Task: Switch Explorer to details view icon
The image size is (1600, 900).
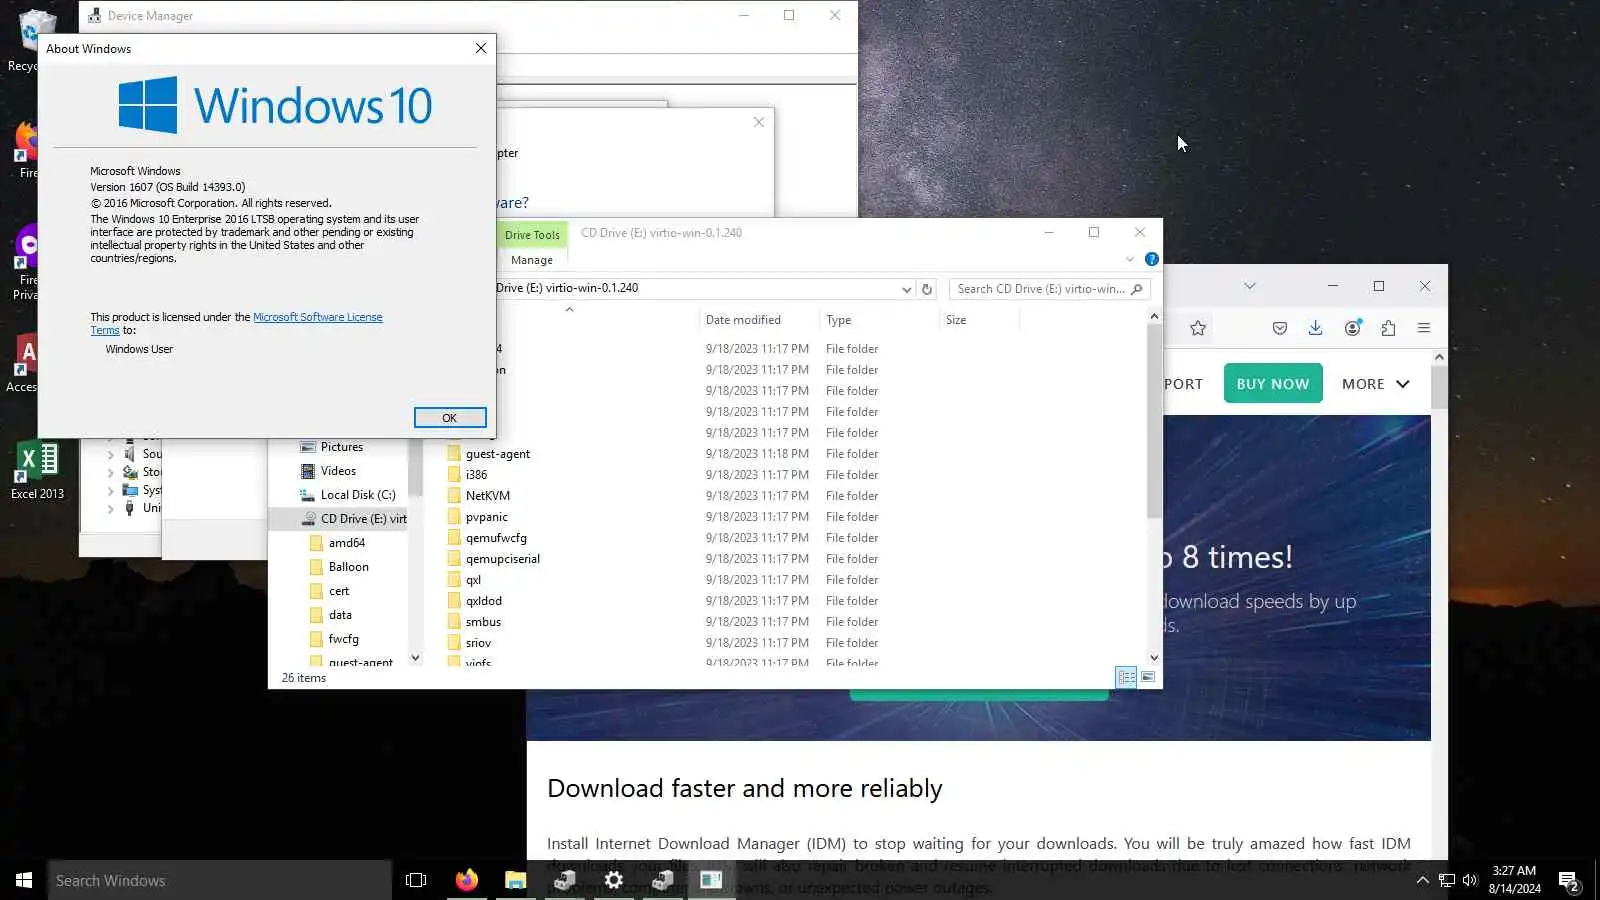Action: pos(1127,677)
